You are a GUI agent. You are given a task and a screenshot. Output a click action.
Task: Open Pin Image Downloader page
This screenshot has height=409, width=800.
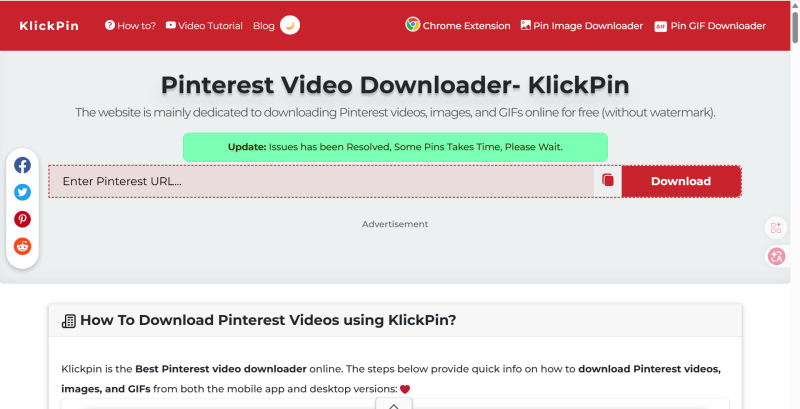click(582, 26)
